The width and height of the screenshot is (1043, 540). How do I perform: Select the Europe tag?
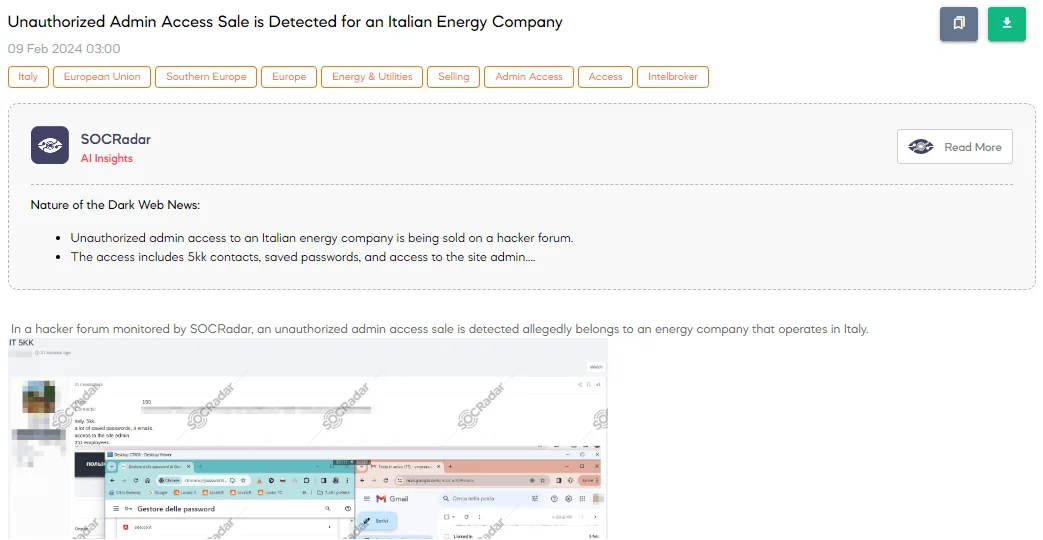(289, 76)
